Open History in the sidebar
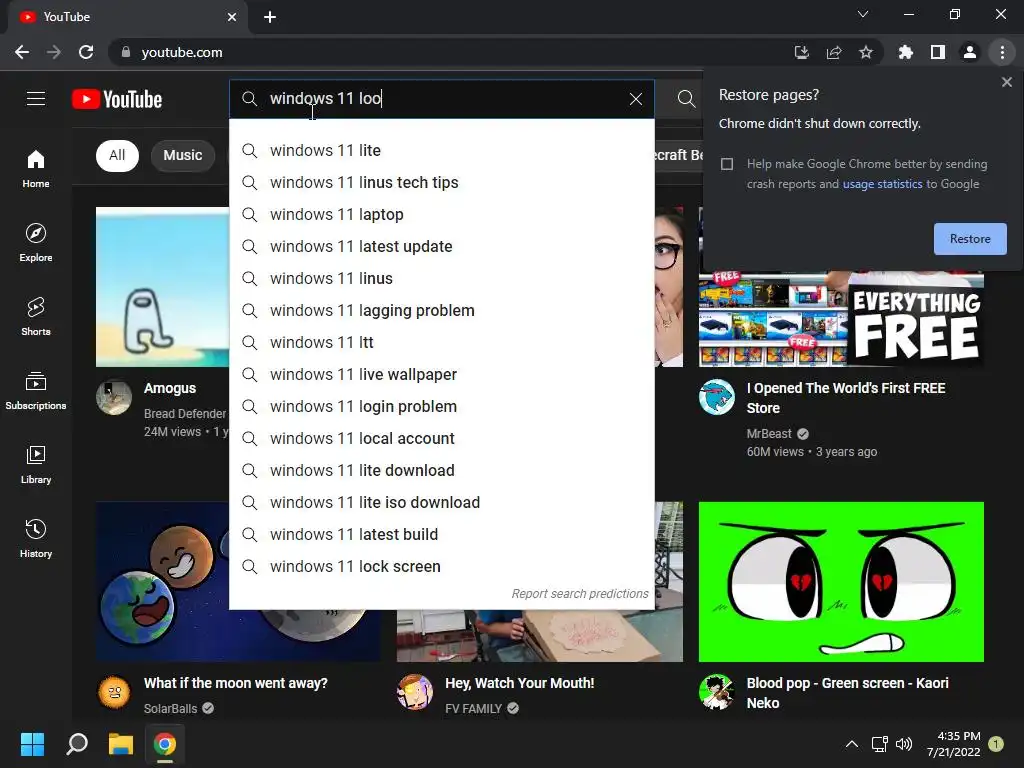The image size is (1024, 768). [36, 538]
